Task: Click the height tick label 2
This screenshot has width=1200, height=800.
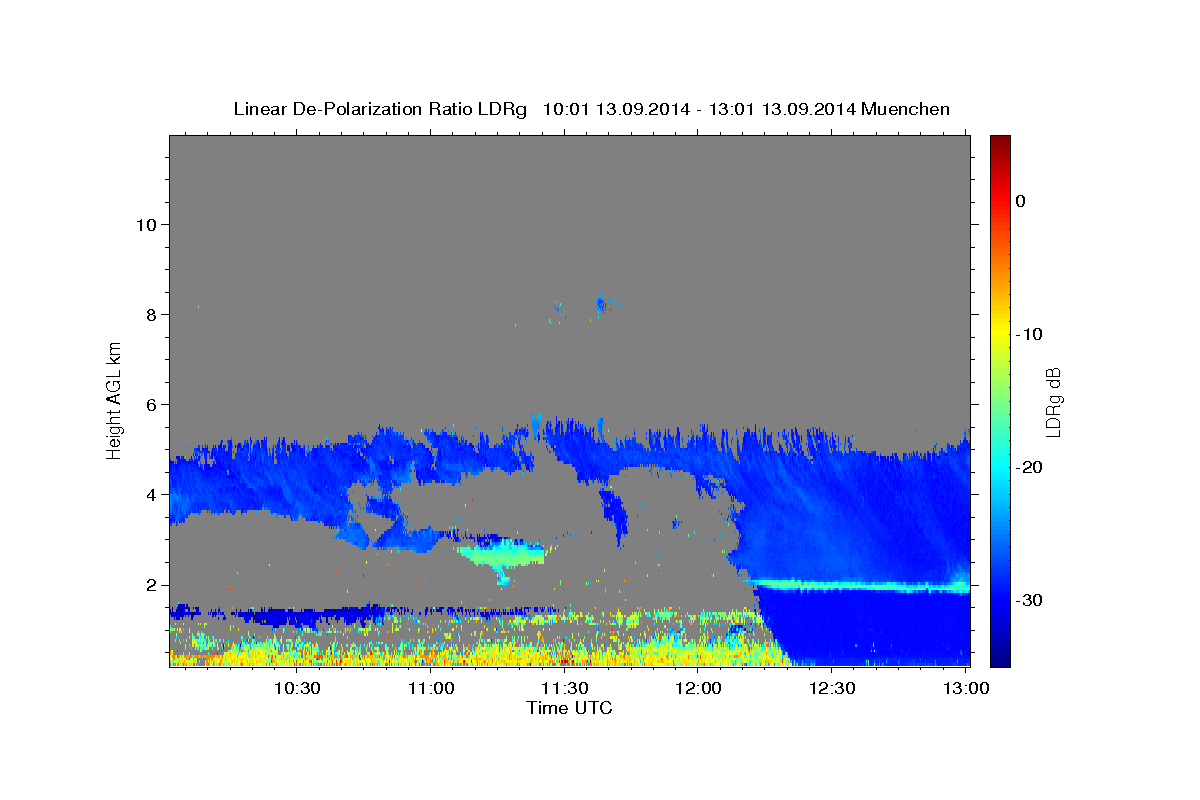Action: [152, 585]
